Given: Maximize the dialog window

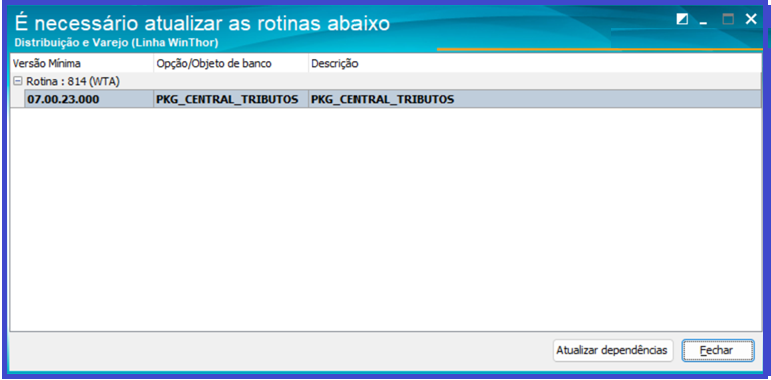Looking at the screenshot, I should tap(728, 20).
